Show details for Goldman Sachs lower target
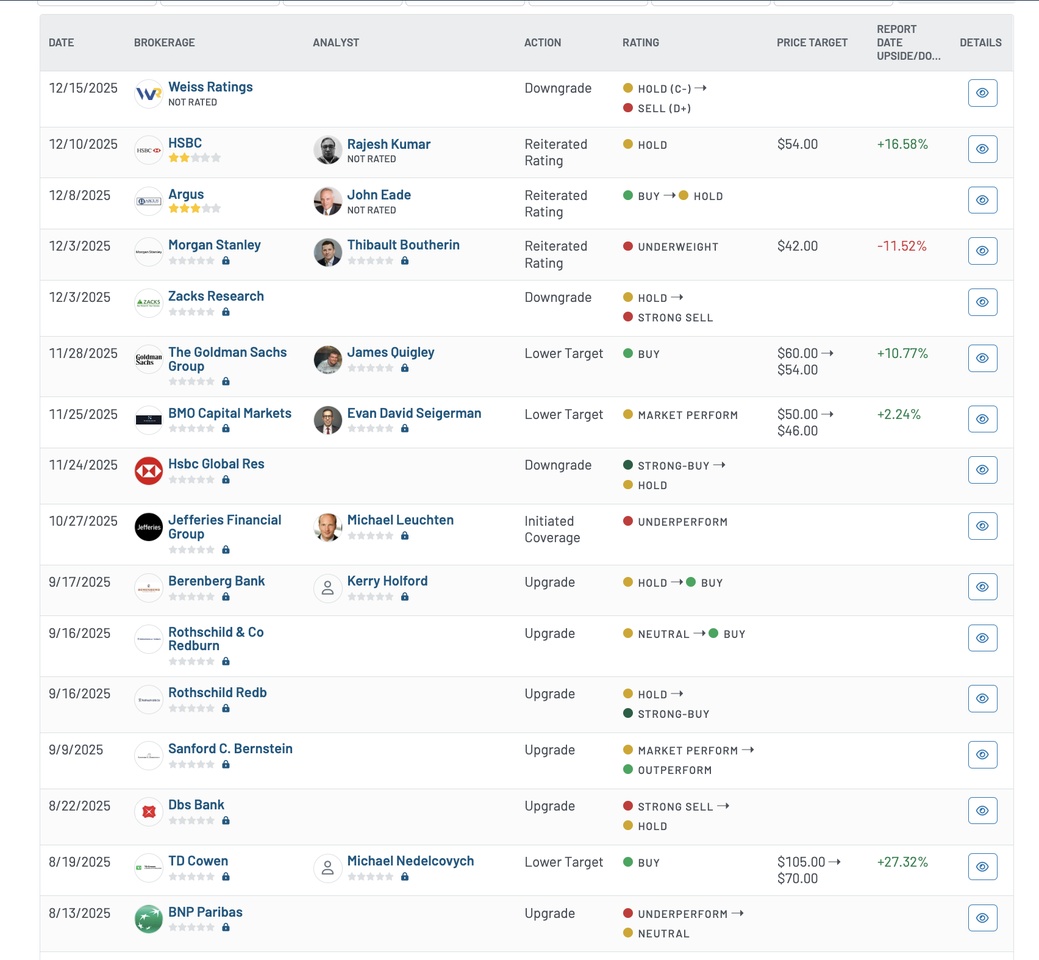The width and height of the screenshot is (1039, 960). coord(982,358)
